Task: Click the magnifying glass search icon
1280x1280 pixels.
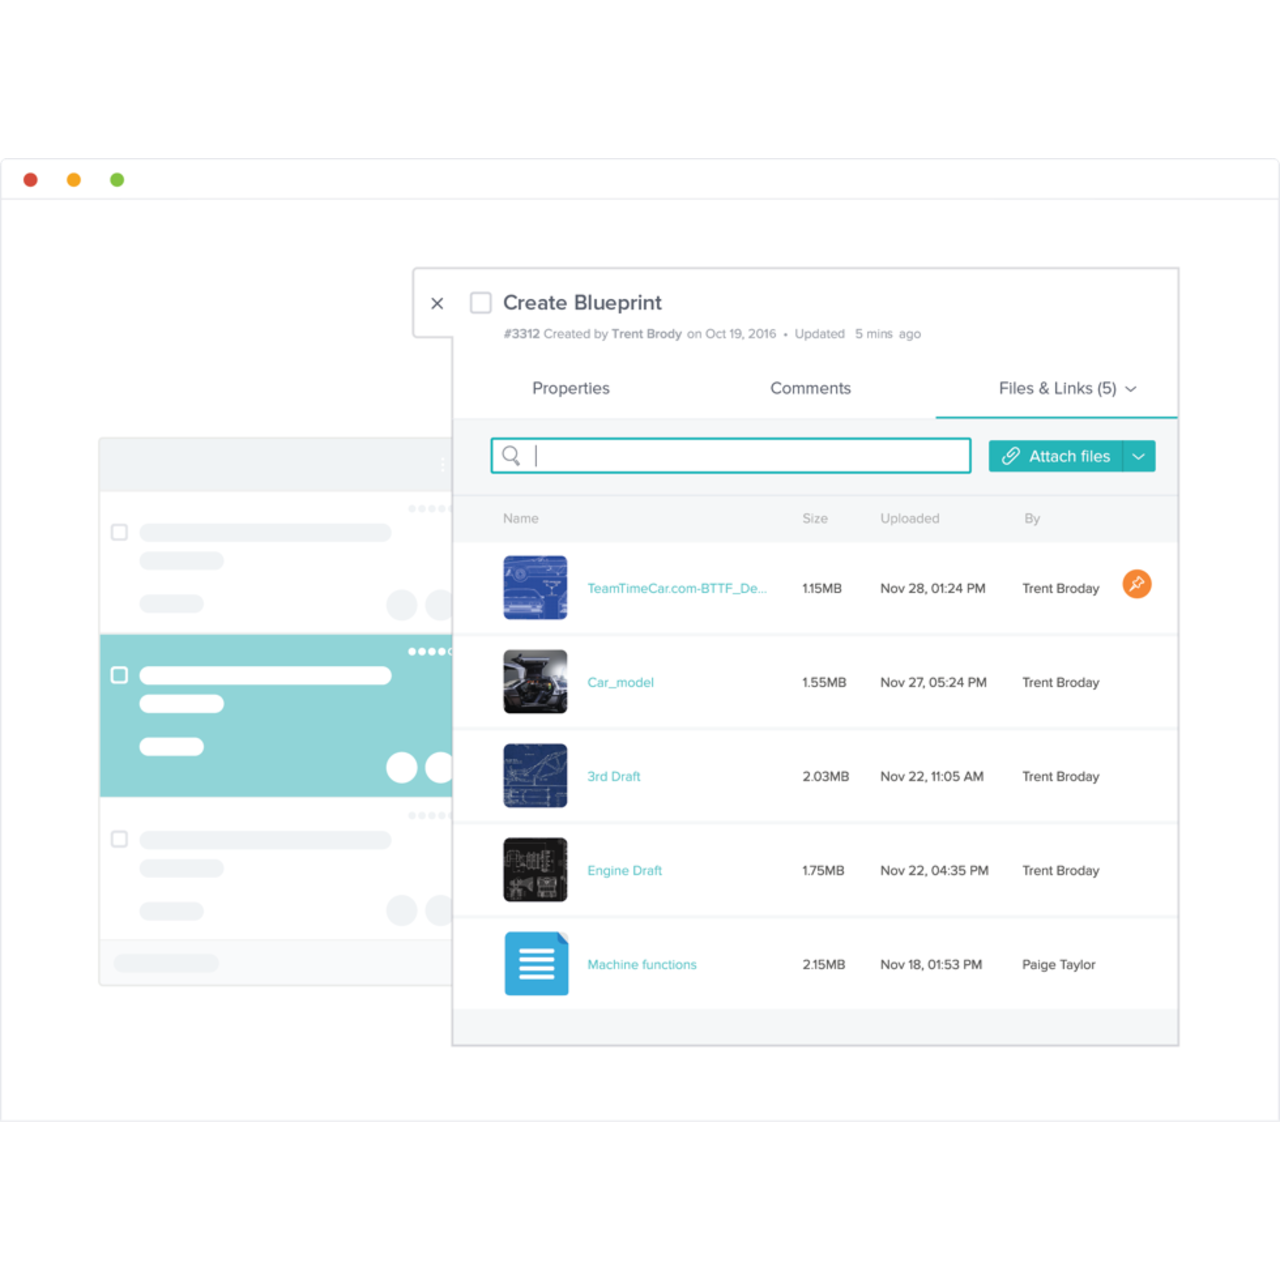Action: point(511,455)
